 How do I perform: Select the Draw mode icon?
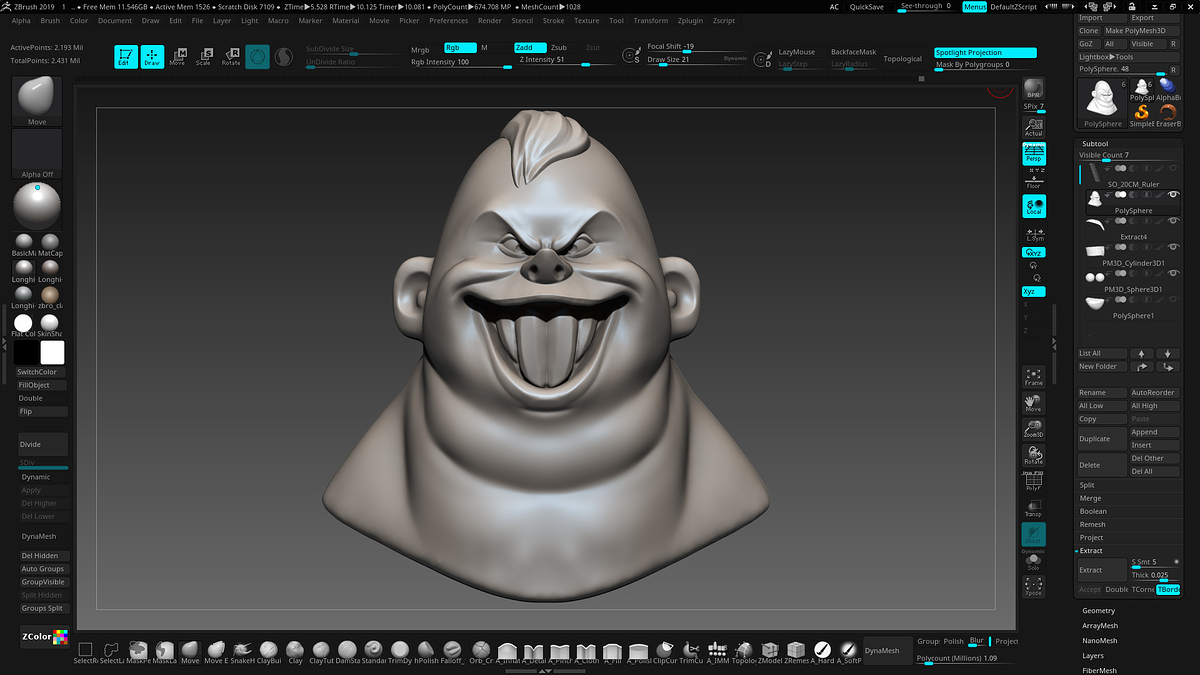pos(152,57)
